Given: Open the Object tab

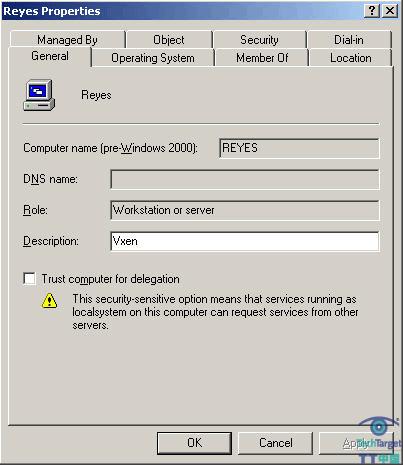Looking at the screenshot, I should click(x=169, y=40).
